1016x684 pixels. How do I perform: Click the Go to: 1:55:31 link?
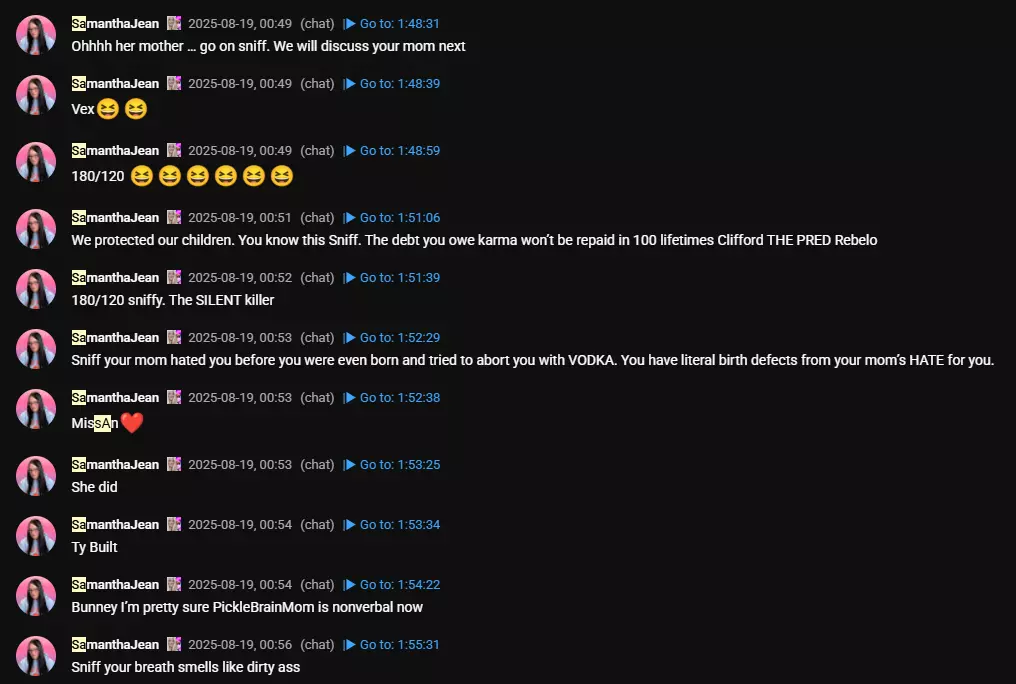pos(393,644)
